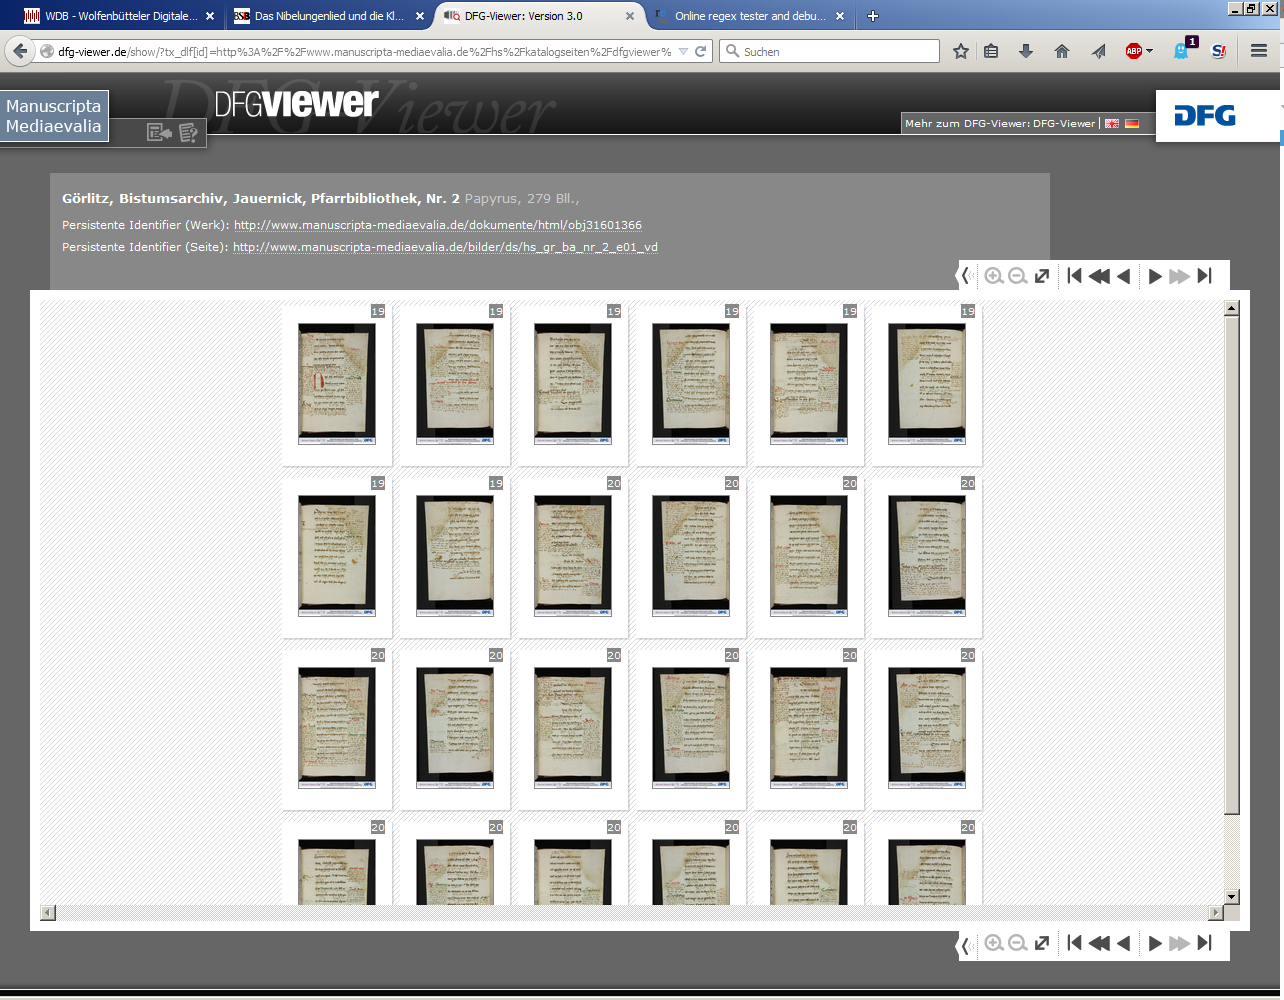This screenshot has width=1284, height=1000.
Task: Jump to last page using bottom viewer toolbar
Action: coord(1205,942)
